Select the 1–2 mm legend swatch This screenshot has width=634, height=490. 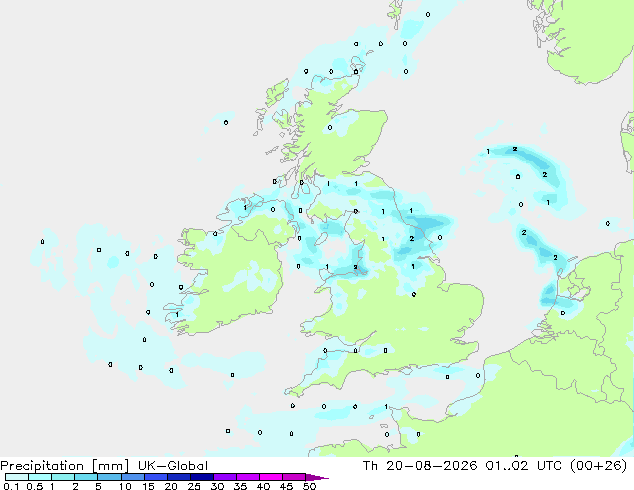point(63,477)
